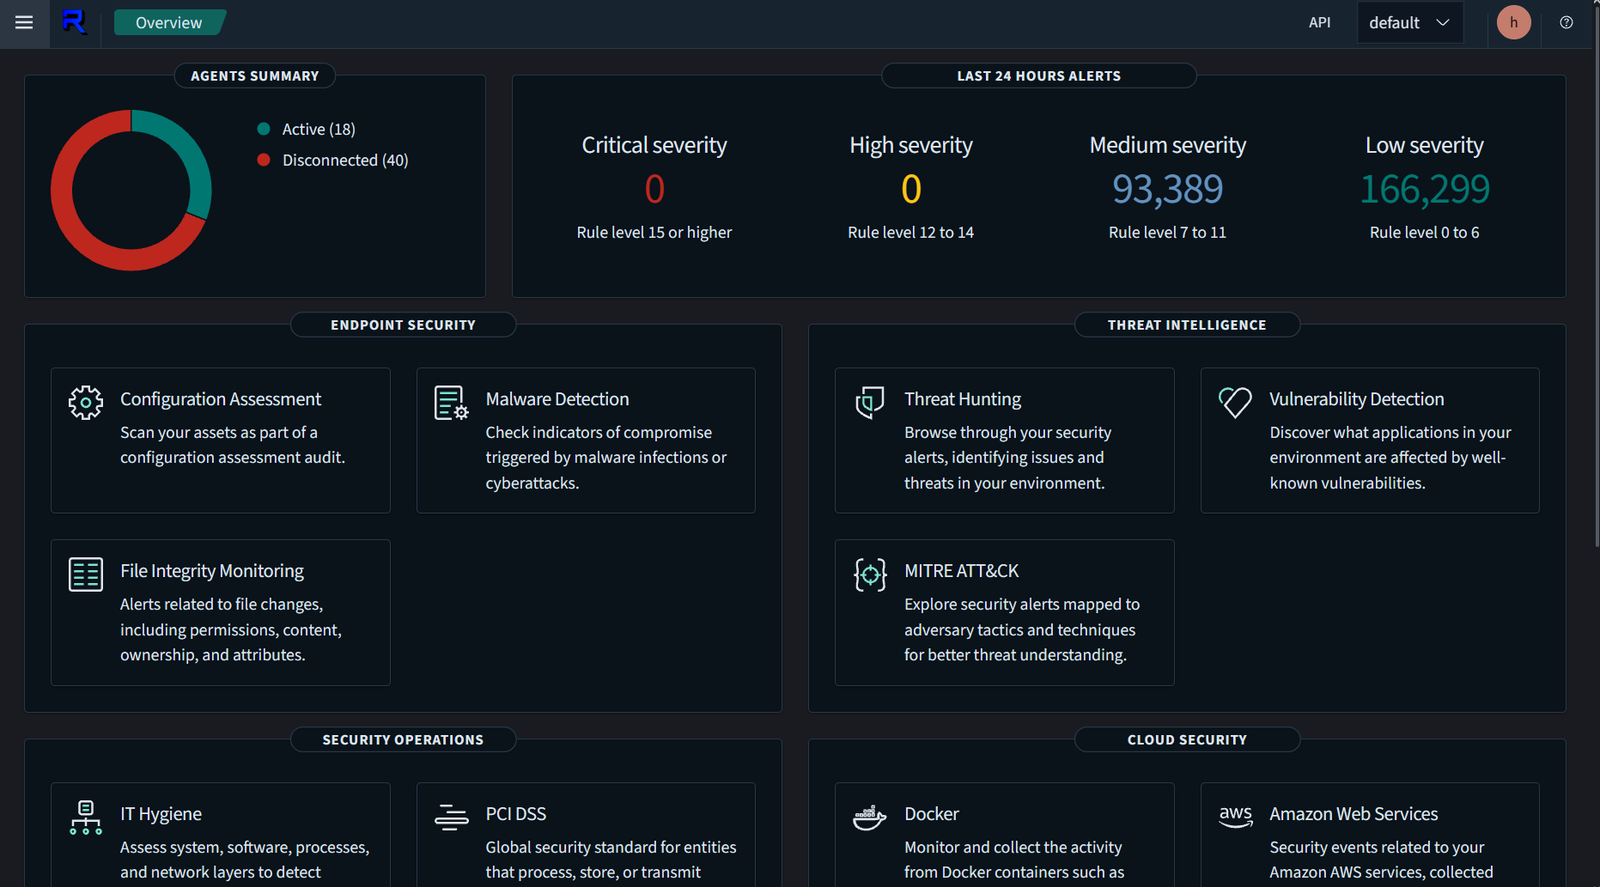Screen dimensions: 1600x887
Task: Click the page vertical scrollbar
Action: click(x=1595, y=275)
